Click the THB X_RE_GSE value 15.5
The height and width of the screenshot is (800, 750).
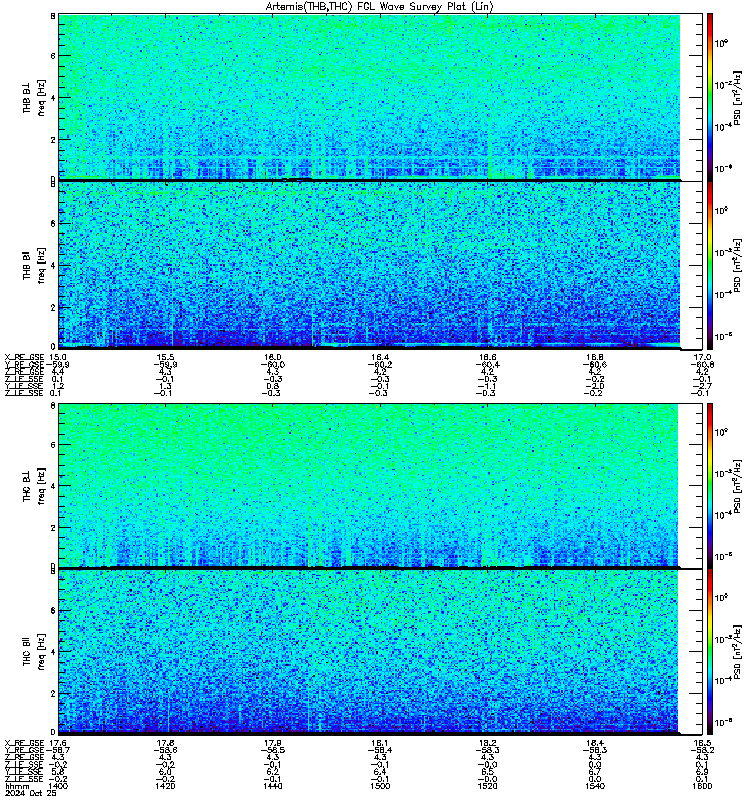[x=165, y=357]
